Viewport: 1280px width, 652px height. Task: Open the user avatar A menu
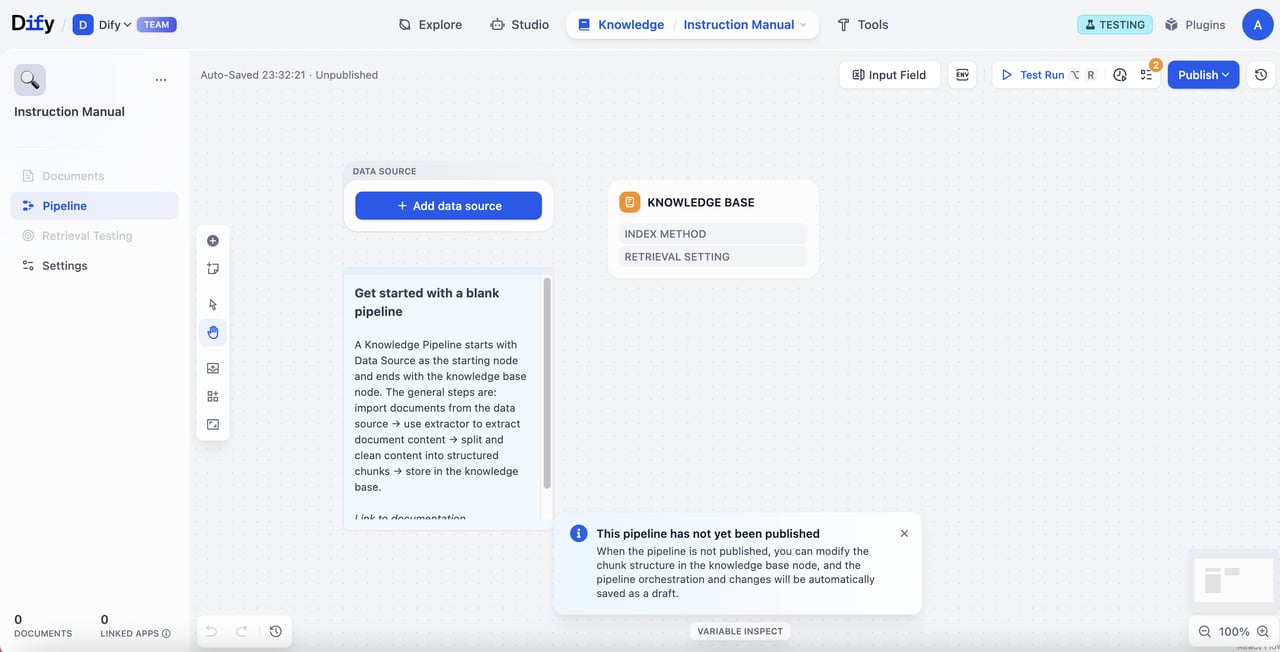click(x=1257, y=25)
